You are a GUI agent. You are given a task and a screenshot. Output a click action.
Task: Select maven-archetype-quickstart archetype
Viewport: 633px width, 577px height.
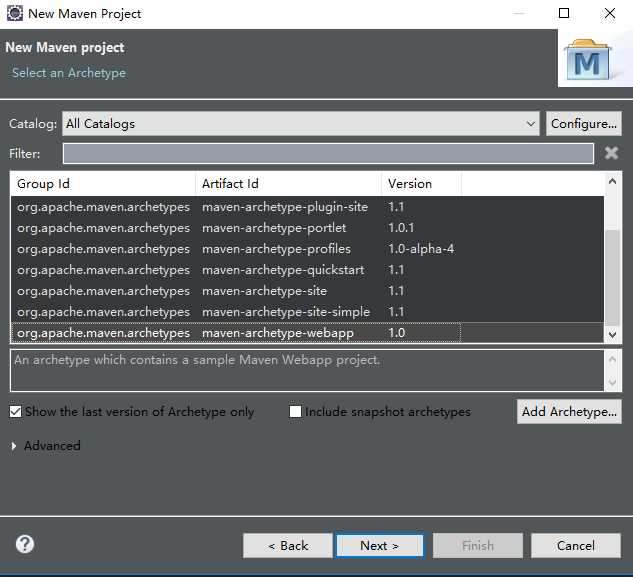307,270
